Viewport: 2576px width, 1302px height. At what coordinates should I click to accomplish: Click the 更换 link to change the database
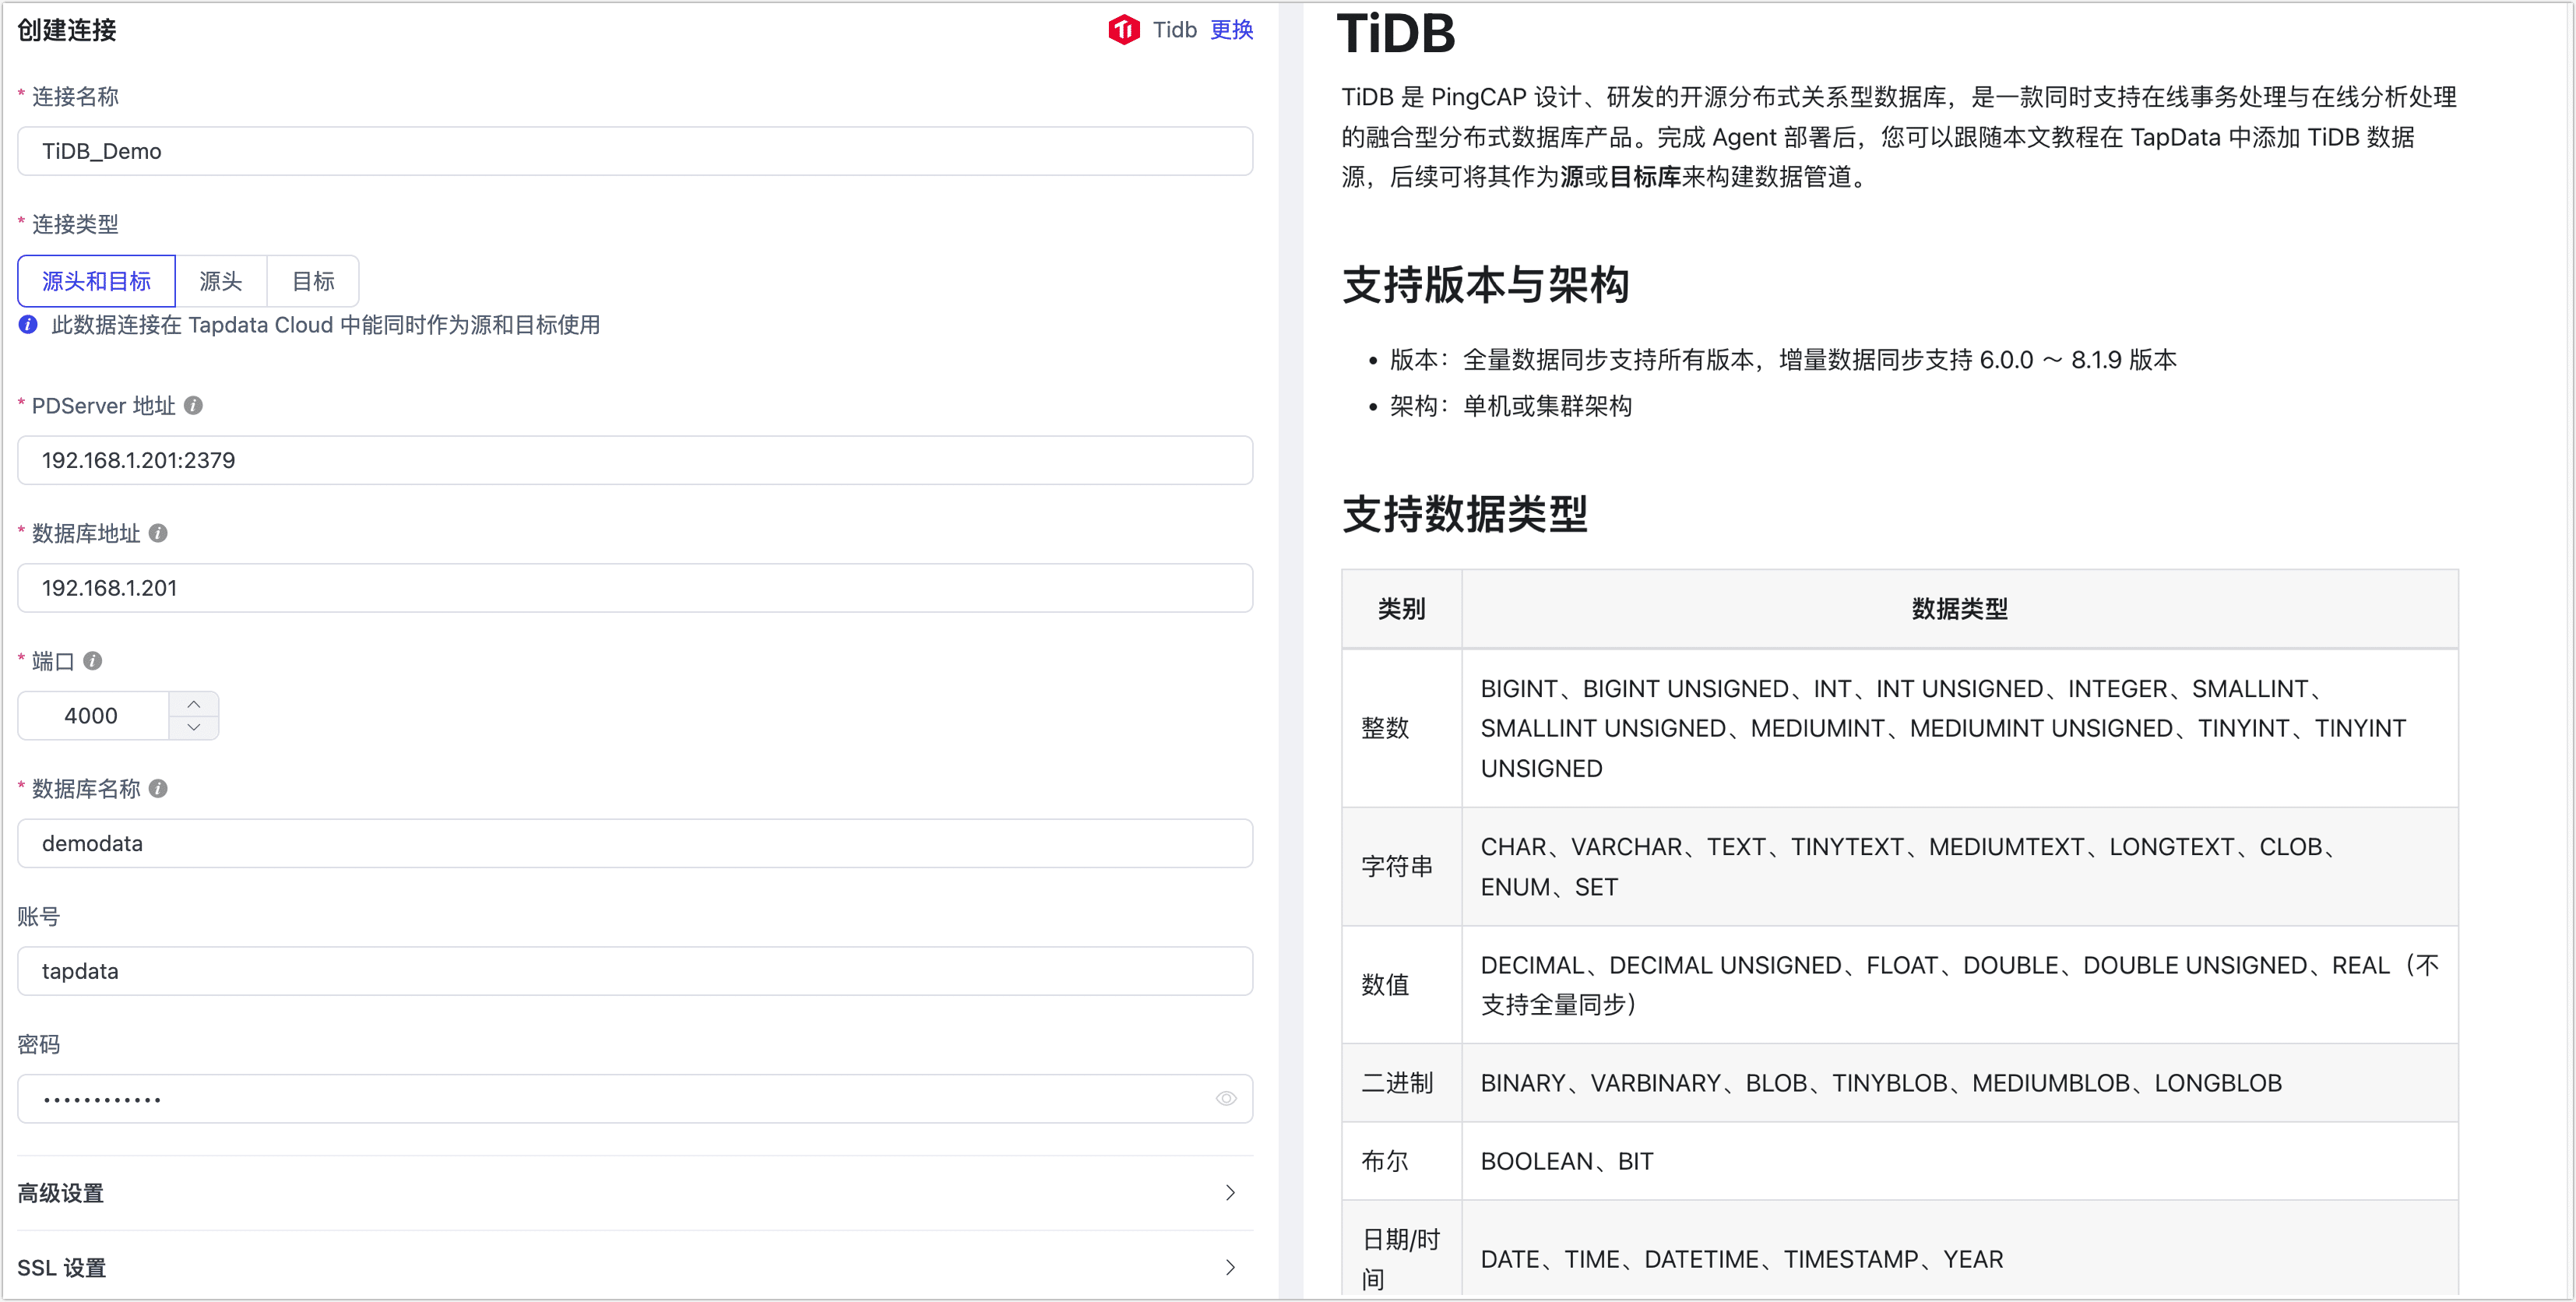pyautogui.click(x=1231, y=30)
